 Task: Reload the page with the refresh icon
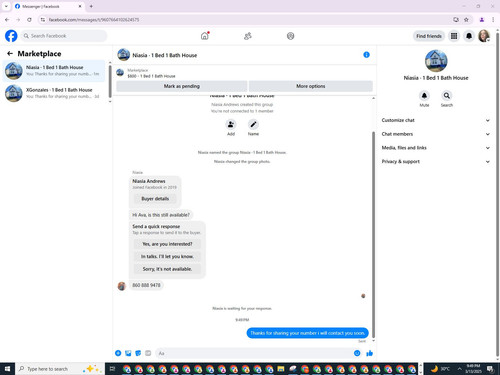[29, 20]
